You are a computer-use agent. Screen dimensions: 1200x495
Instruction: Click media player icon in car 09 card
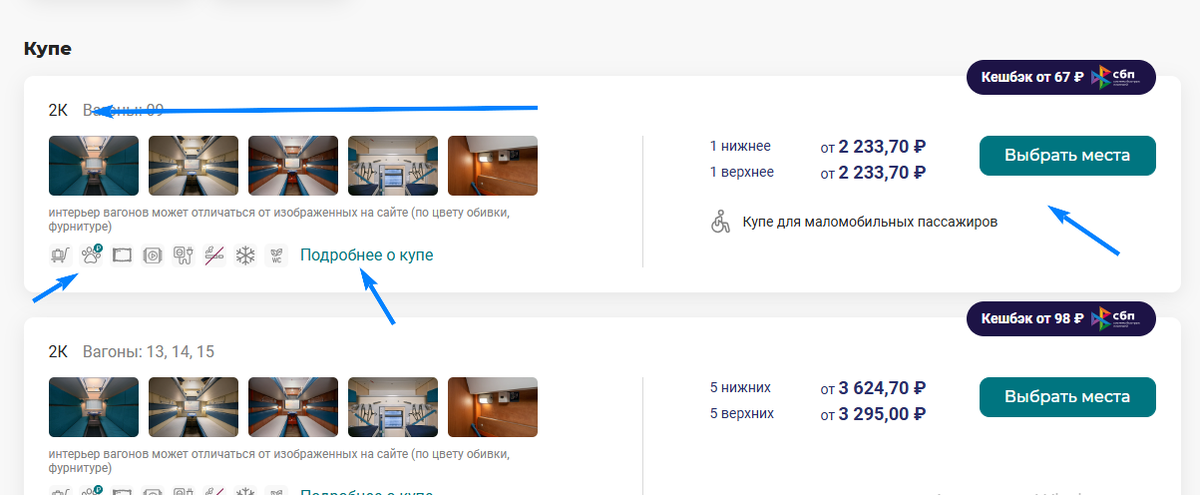(153, 255)
